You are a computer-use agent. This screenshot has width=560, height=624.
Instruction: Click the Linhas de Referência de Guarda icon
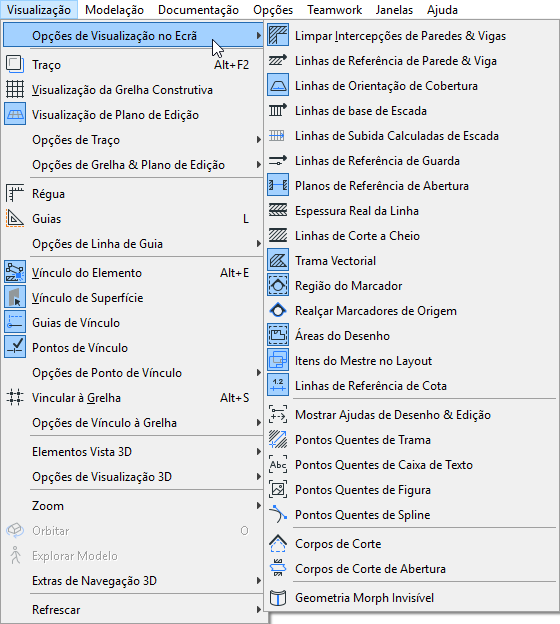click(278, 161)
